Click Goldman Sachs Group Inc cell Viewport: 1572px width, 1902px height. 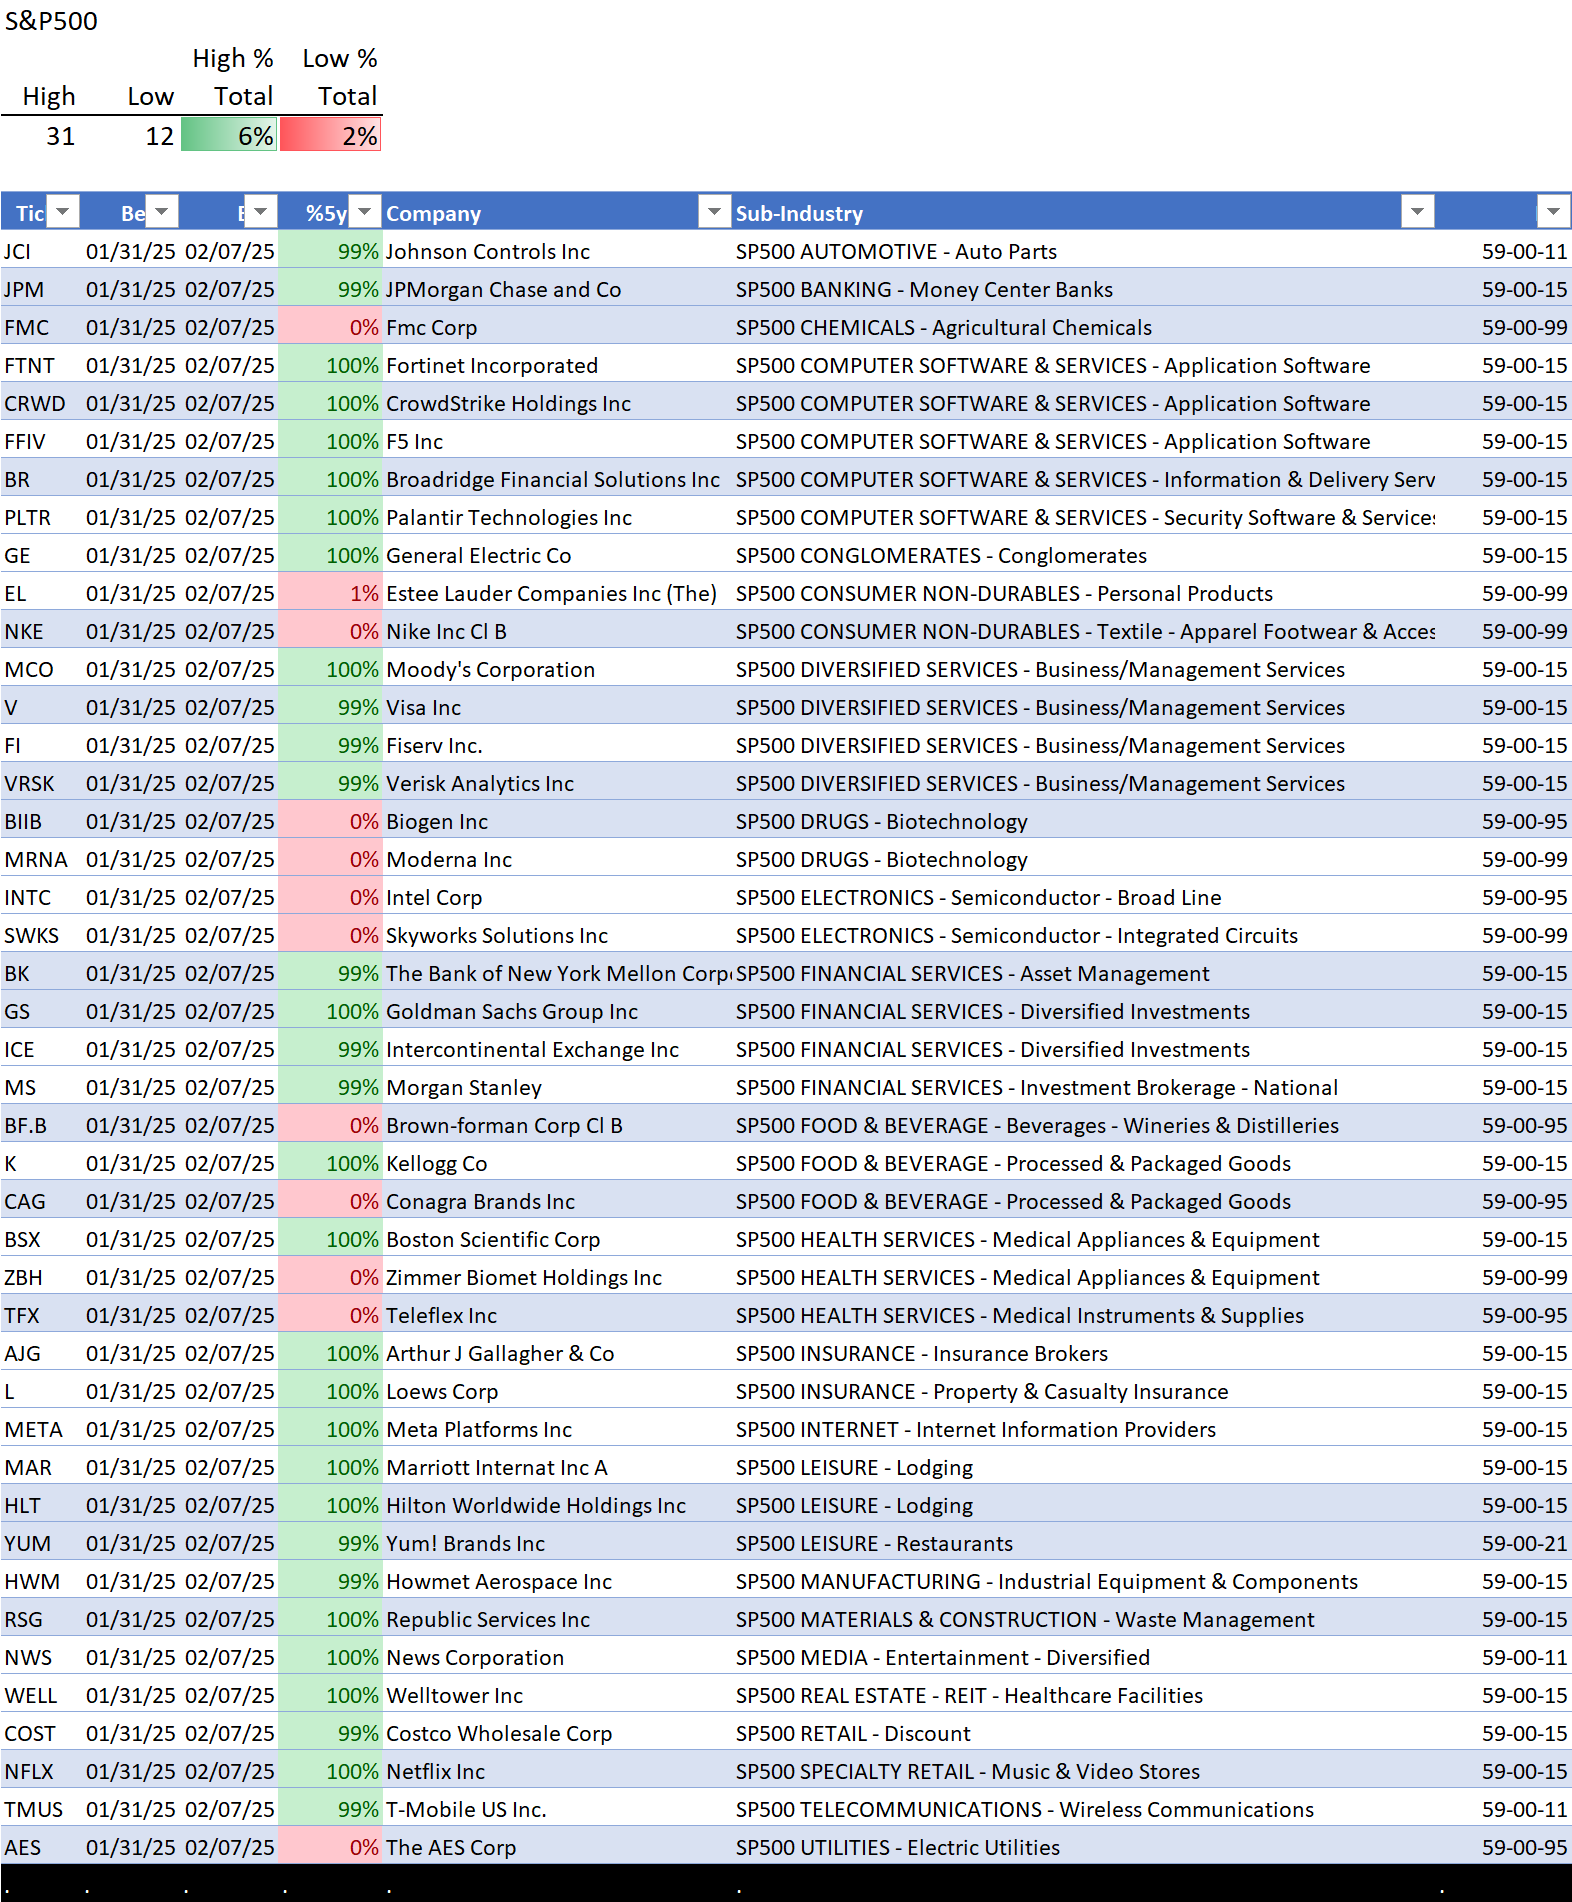[x=556, y=1011]
